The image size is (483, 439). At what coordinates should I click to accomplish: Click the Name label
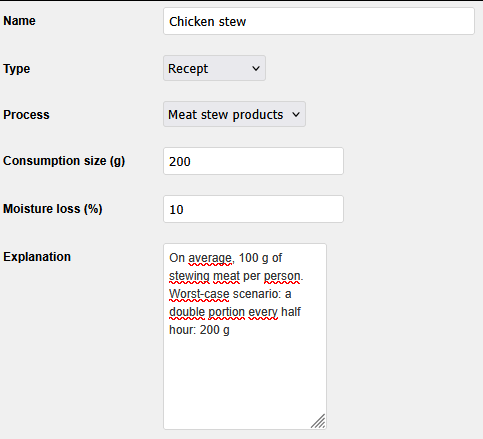click(x=19, y=21)
